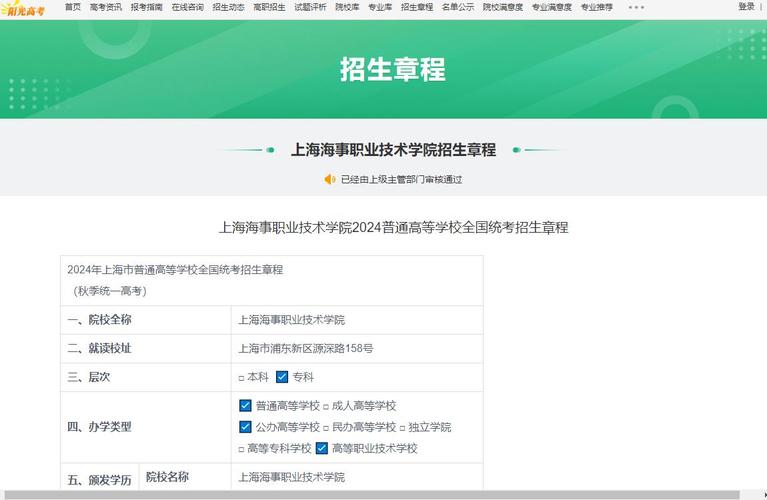Image resolution: width=767 pixels, height=500 pixels.
Task: Toggle the 高等专科学校 checkbox
Action: pyautogui.click(x=241, y=450)
